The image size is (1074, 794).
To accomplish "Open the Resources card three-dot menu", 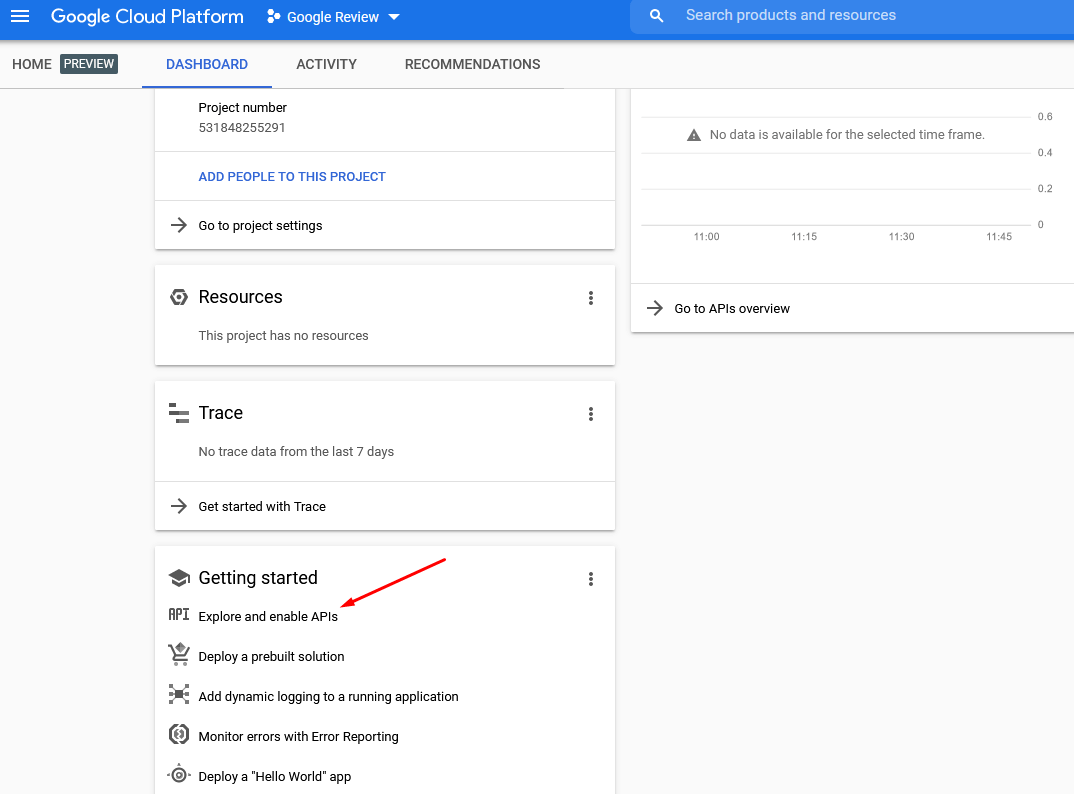I will click(590, 298).
